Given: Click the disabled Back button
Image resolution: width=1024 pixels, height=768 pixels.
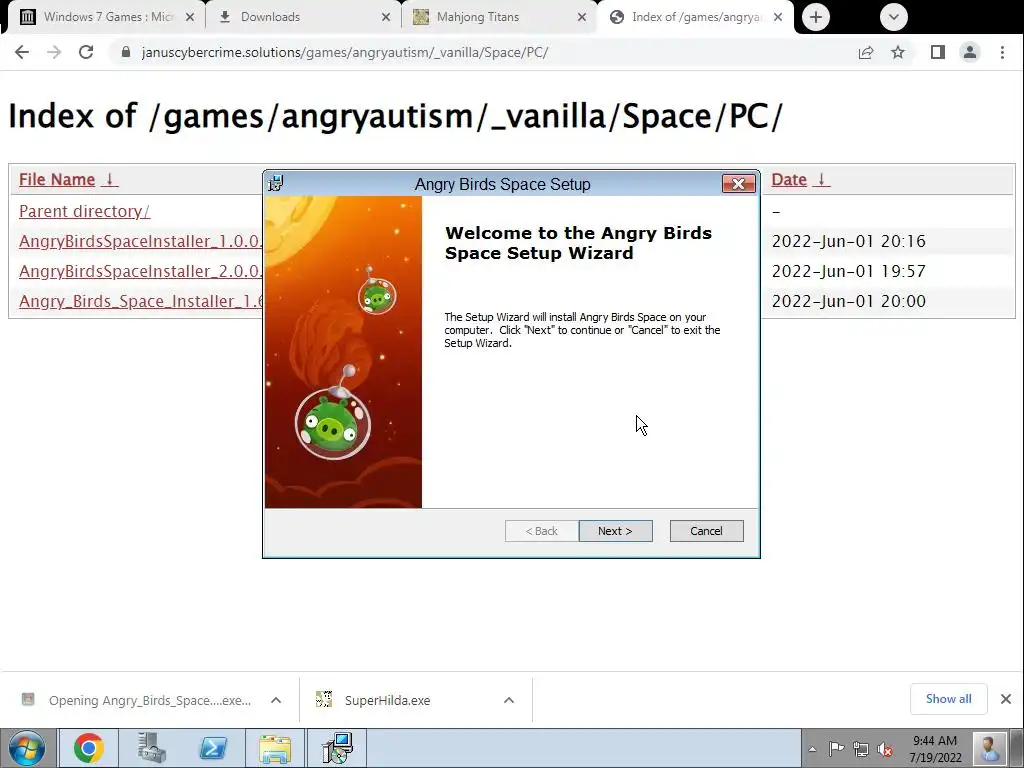Looking at the screenshot, I should point(541,531).
